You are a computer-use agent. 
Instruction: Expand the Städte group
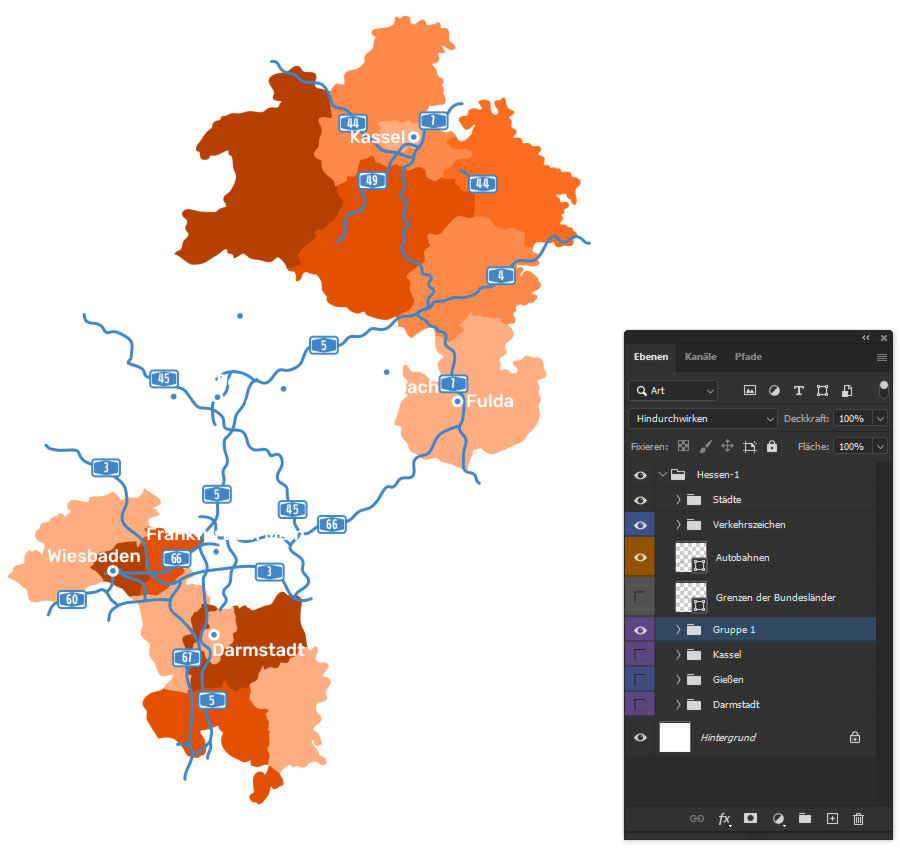coord(678,500)
